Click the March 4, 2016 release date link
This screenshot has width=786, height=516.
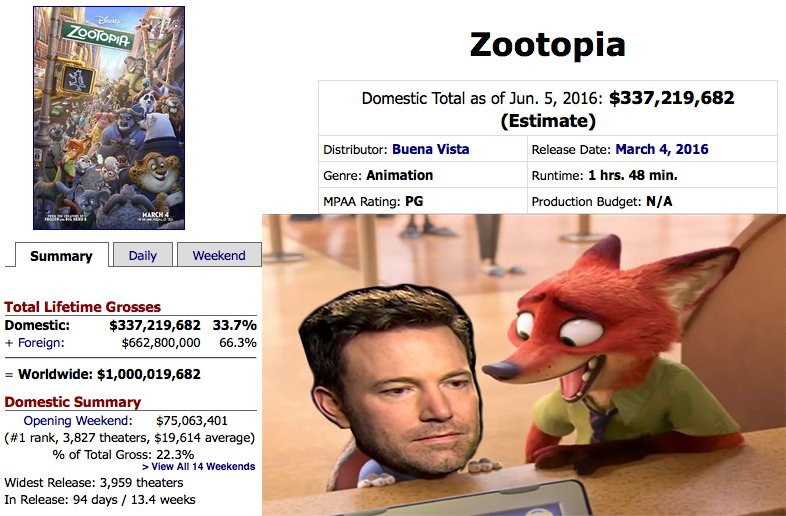point(662,149)
